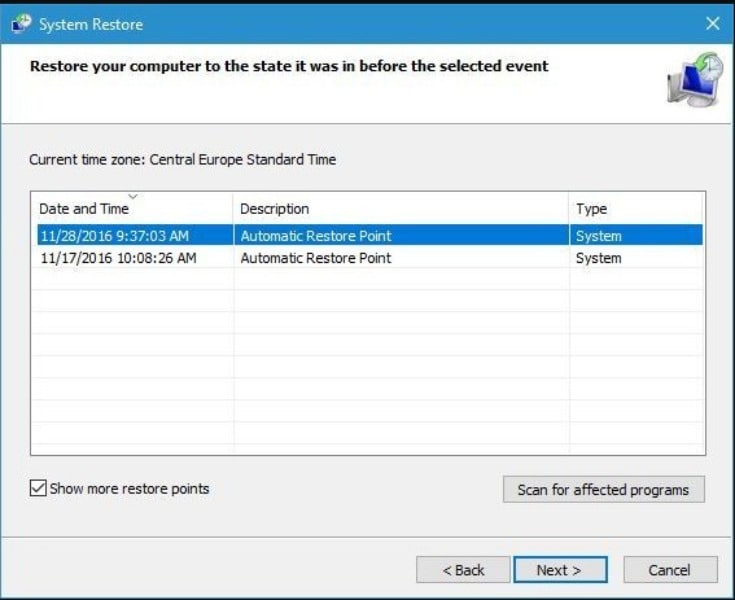Close the System Restore dialog
Image resolution: width=735 pixels, height=600 pixels.
point(712,23)
